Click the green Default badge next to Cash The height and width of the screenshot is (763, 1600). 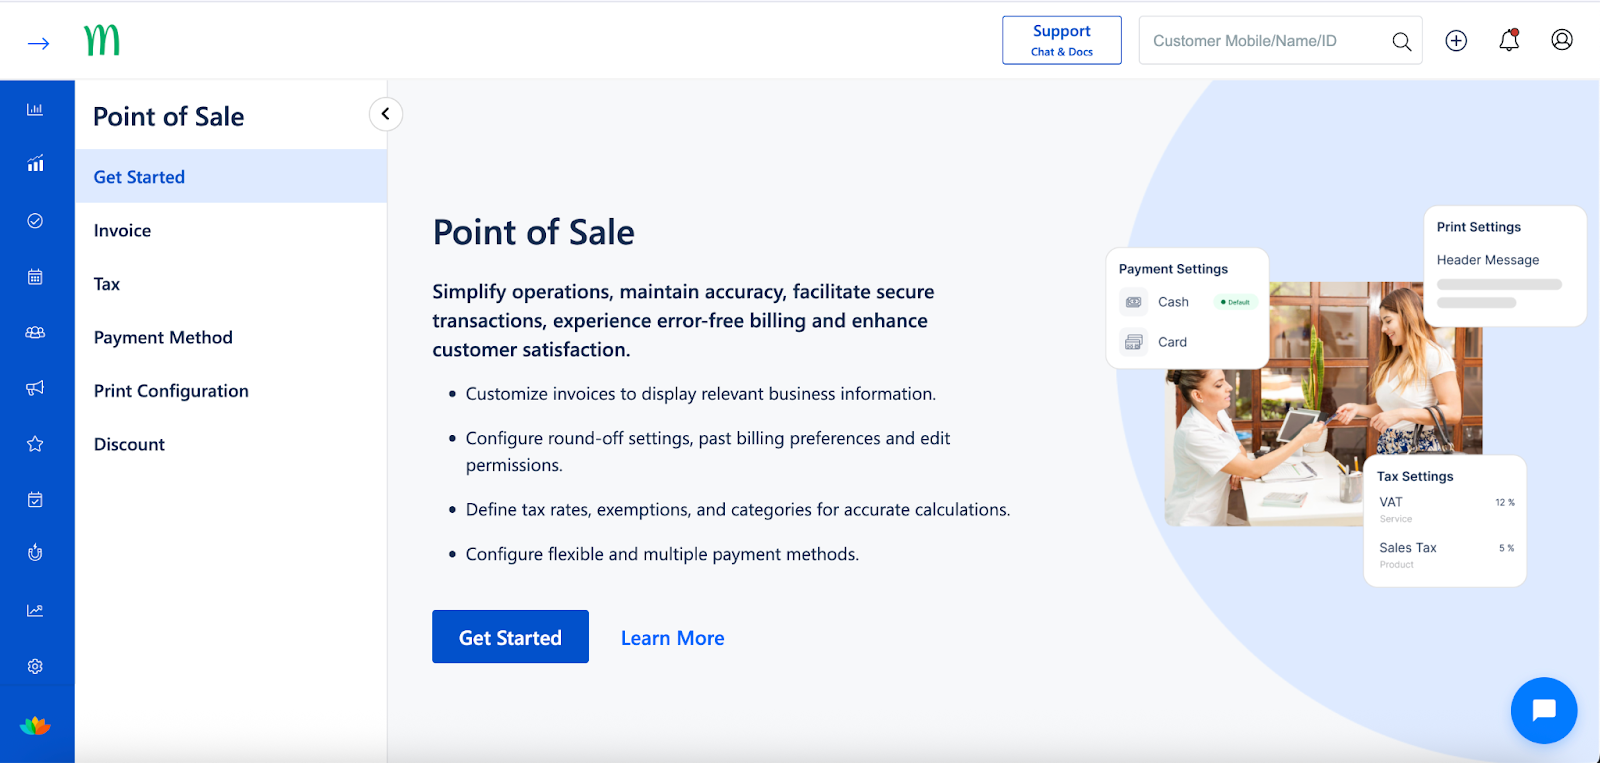pyautogui.click(x=1236, y=302)
